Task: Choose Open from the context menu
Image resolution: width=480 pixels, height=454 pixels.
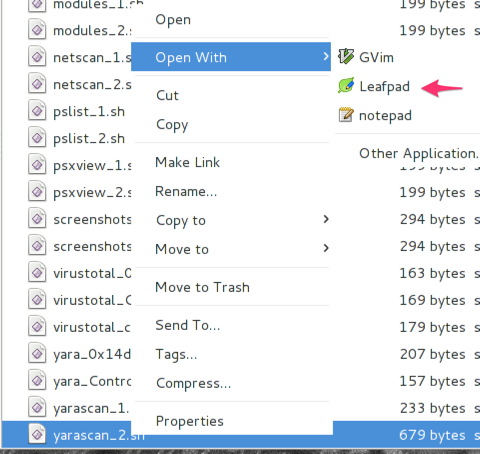Action: 173,19
